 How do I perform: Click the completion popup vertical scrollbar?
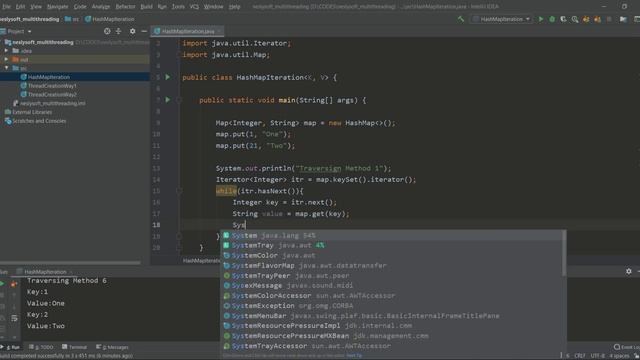coord(564,253)
